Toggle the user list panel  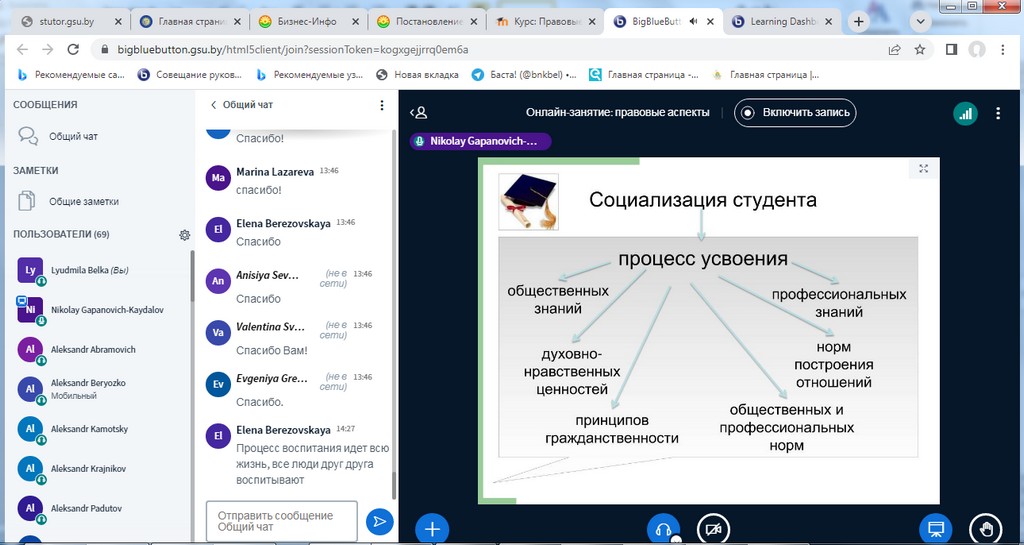tap(421, 113)
